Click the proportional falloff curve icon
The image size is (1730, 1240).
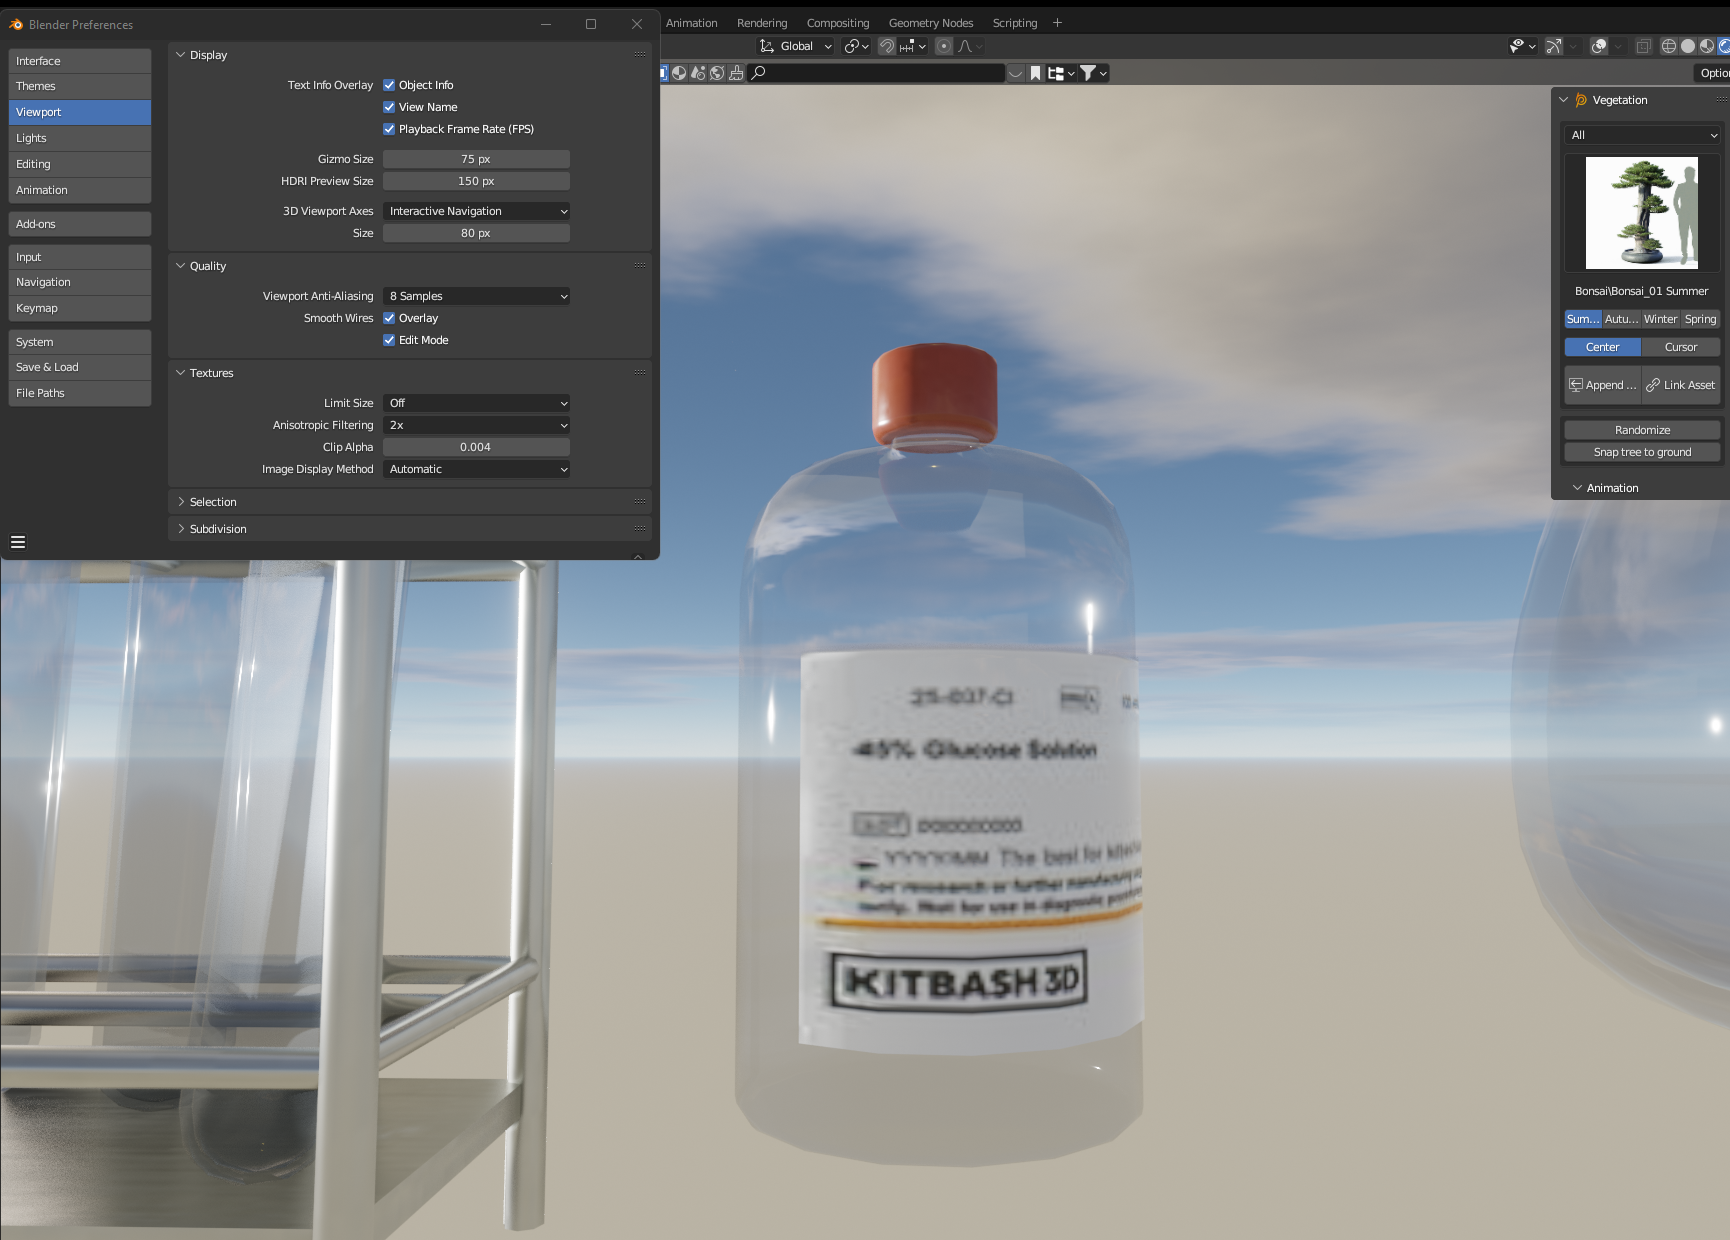click(965, 46)
